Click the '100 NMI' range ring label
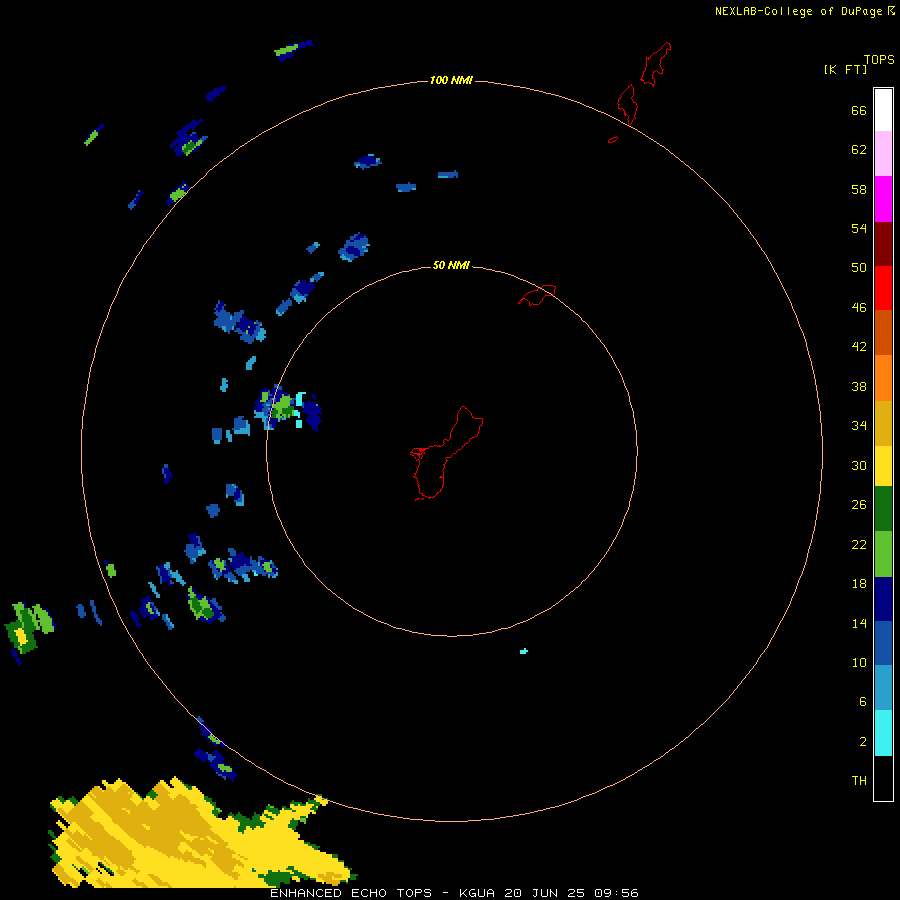This screenshot has height=900, width=900. point(451,80)
